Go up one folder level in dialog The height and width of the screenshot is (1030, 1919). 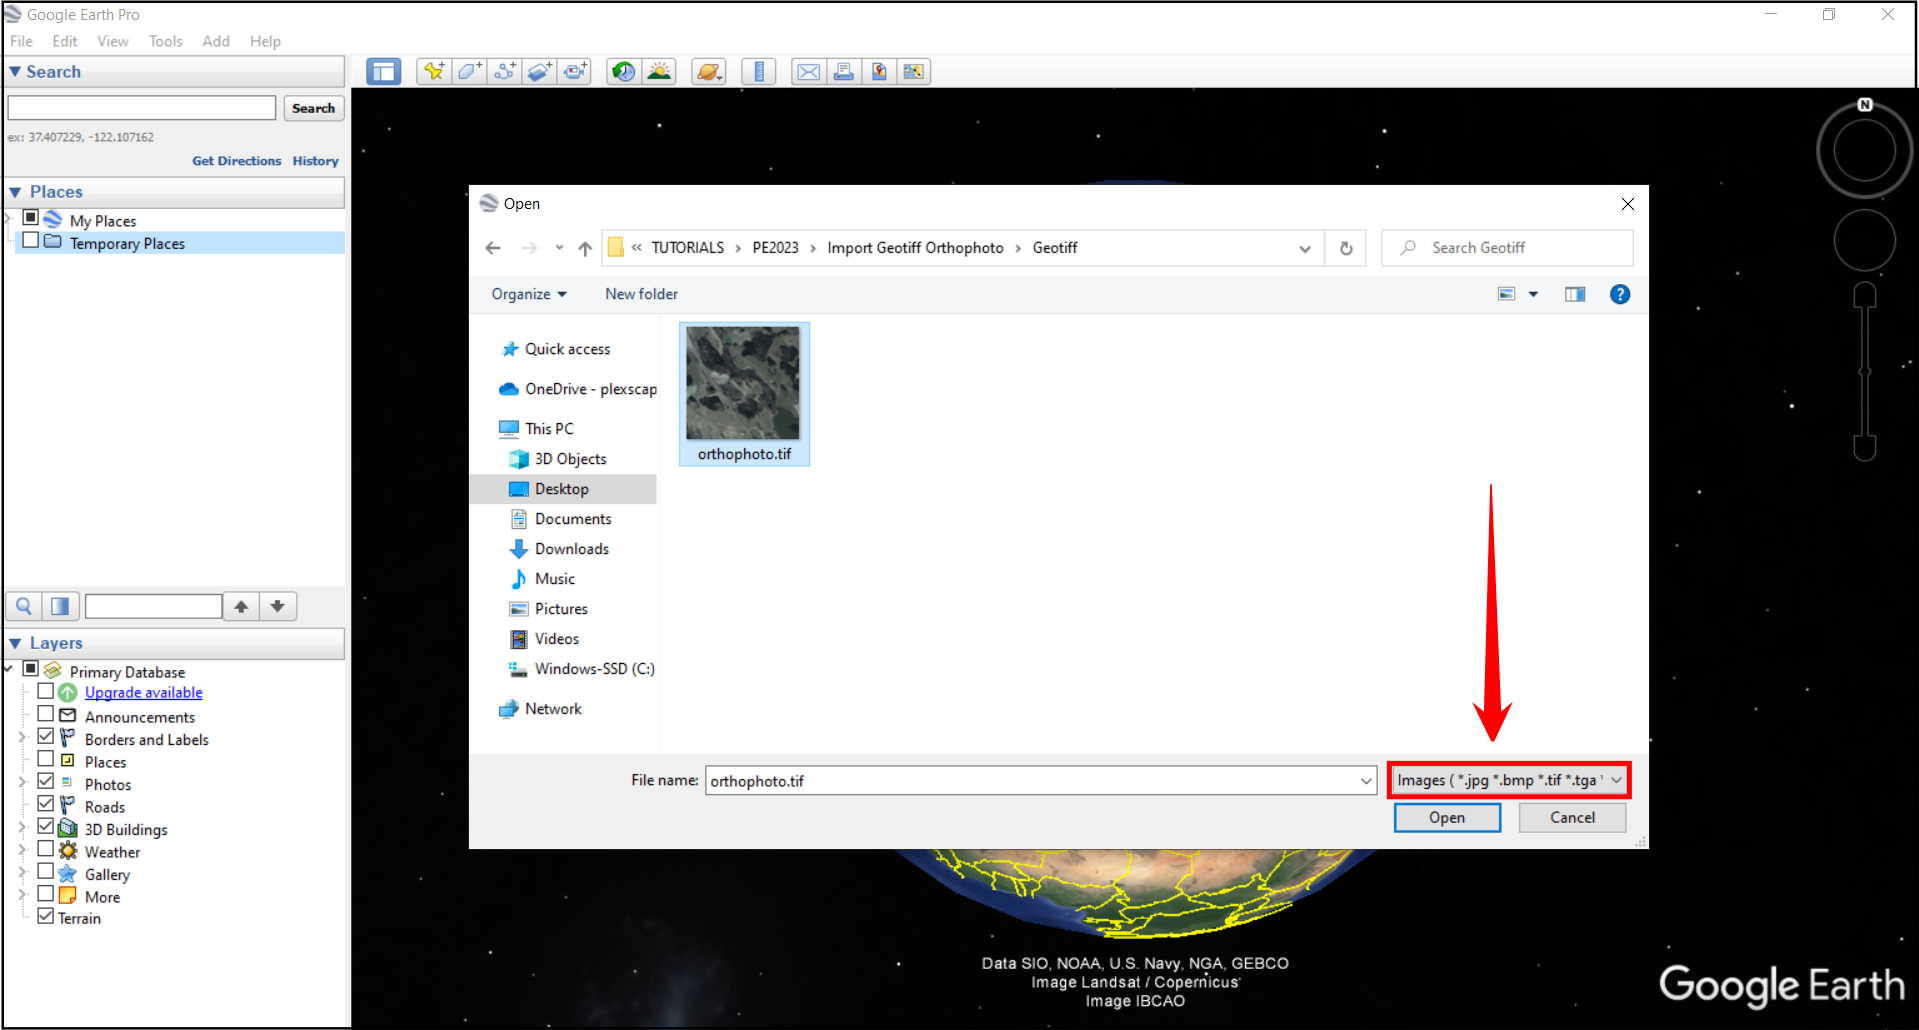585,248
